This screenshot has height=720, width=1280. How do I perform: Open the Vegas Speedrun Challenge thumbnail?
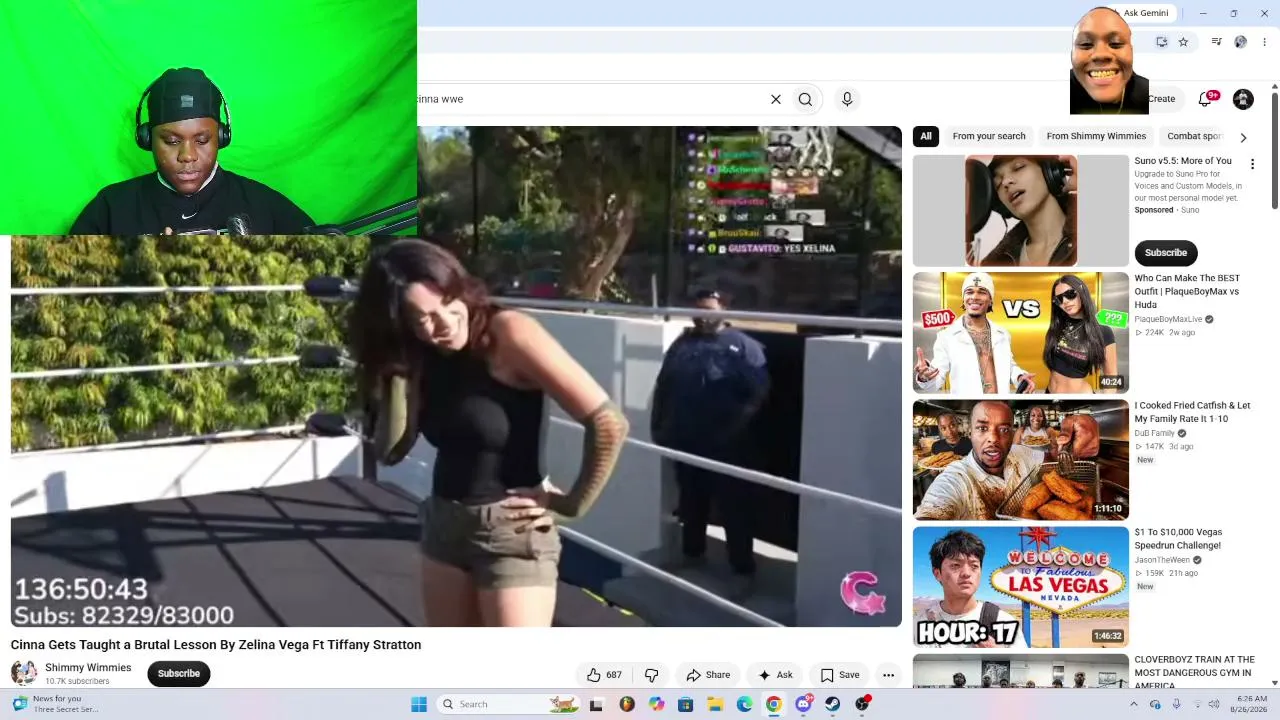coord(1021,587)
